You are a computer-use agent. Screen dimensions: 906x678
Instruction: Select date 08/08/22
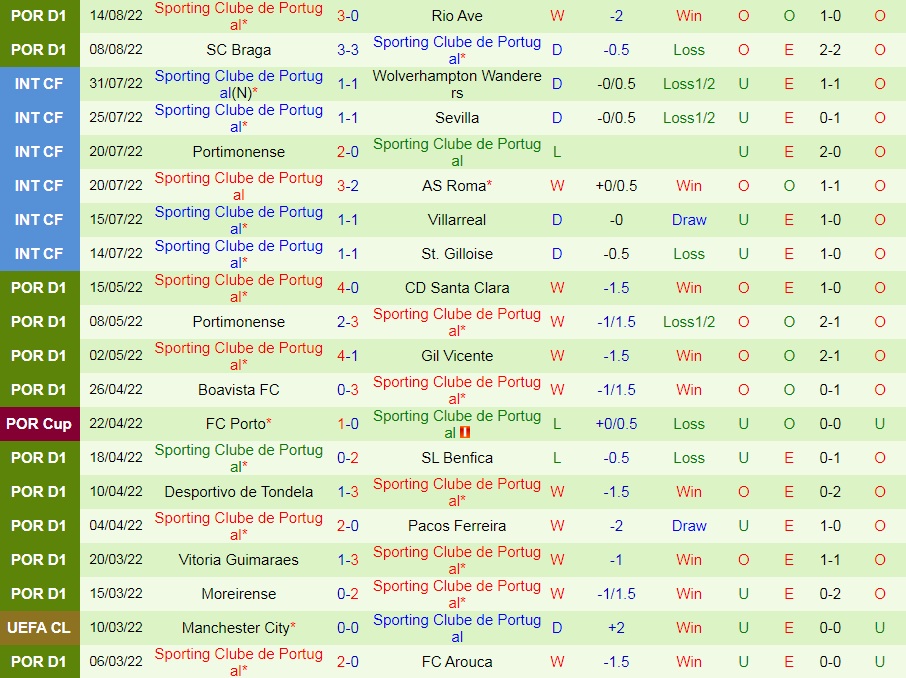coord(116,50)
